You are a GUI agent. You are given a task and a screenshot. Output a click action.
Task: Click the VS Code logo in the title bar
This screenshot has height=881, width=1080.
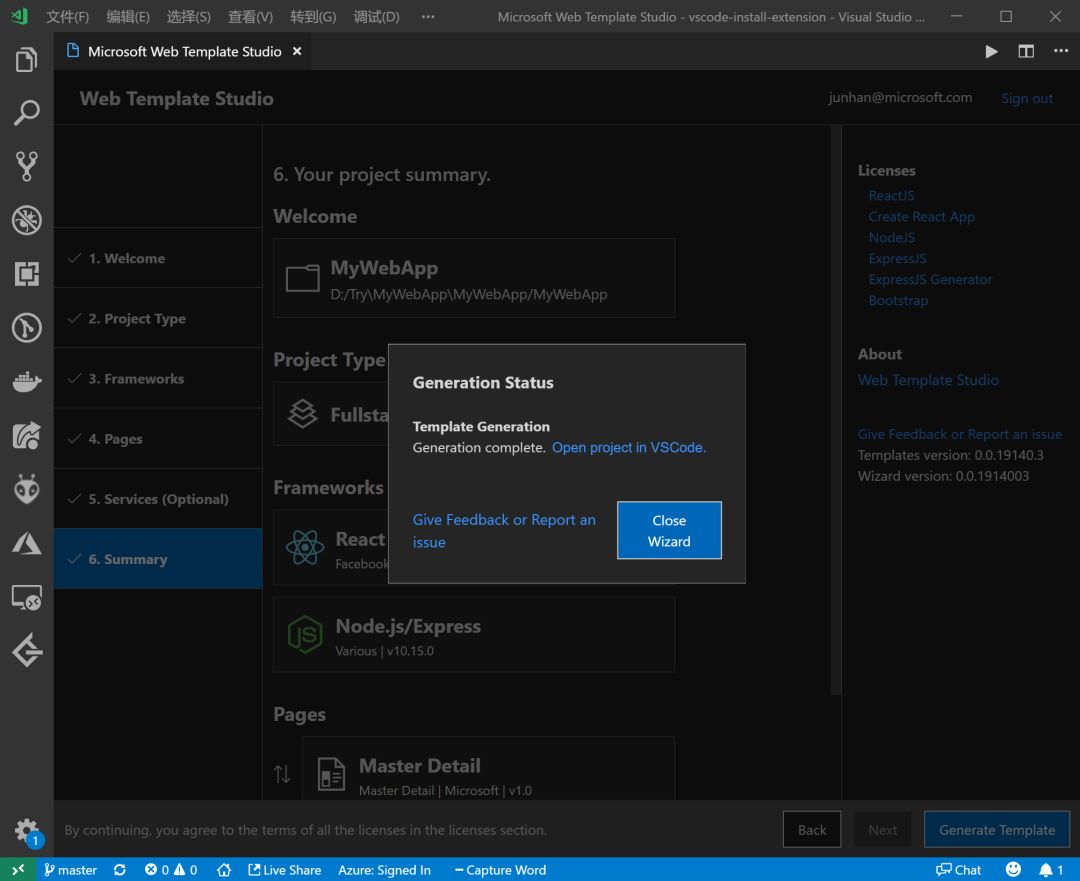[x=19, y=17]
